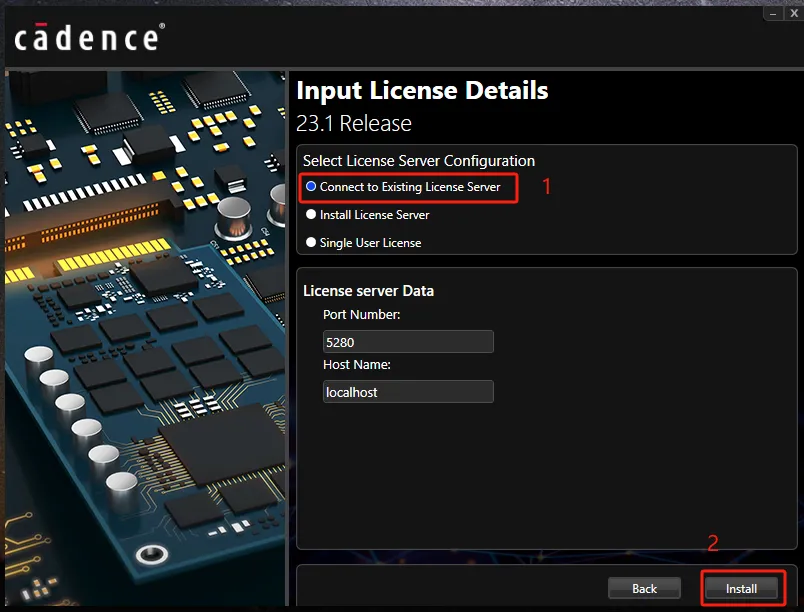The height and width of the screenshot is (612, 804).
Task: Click the Host Name label
Action: [357, 364]
